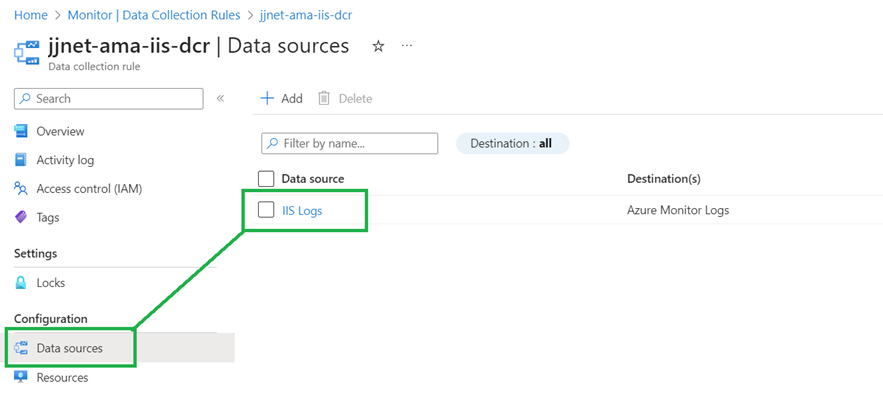Open the IIS Logs data source link

tap(302, 210)
